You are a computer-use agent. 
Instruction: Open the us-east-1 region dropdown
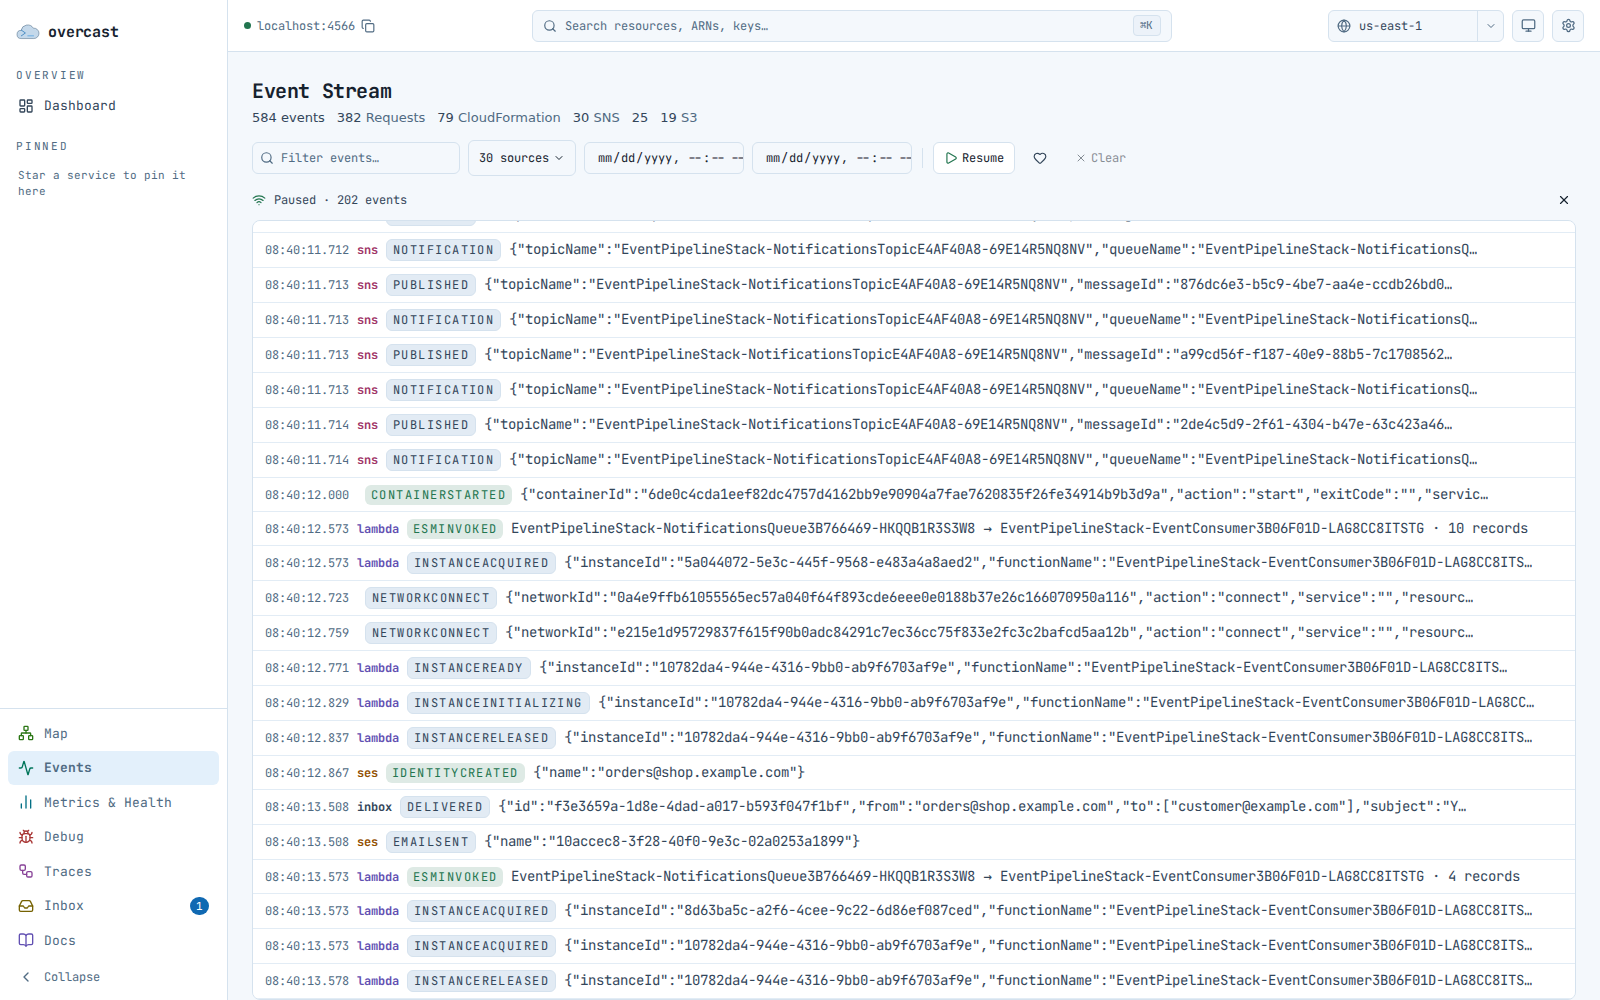click(x=1416, y=26)
